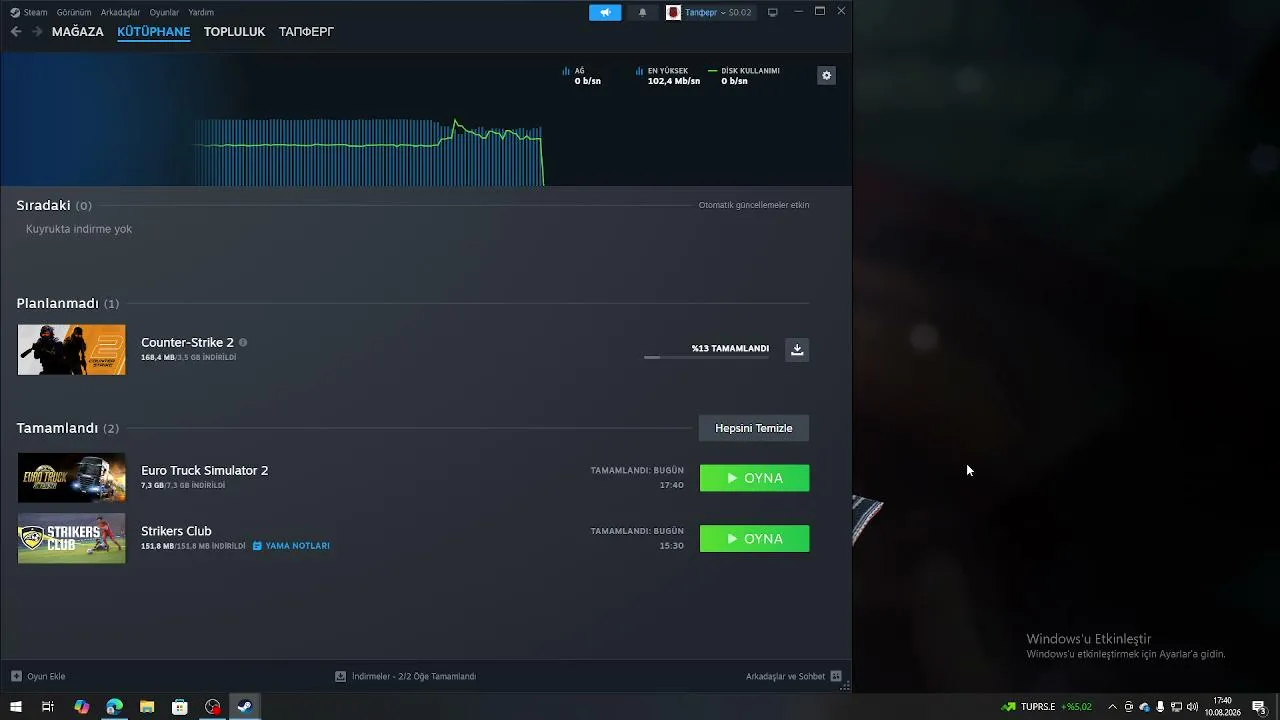1280x720 pixels.
Task: Click the %13 TAMAMLANDI label
Action: pyautogui.click(x=730, y=348)
